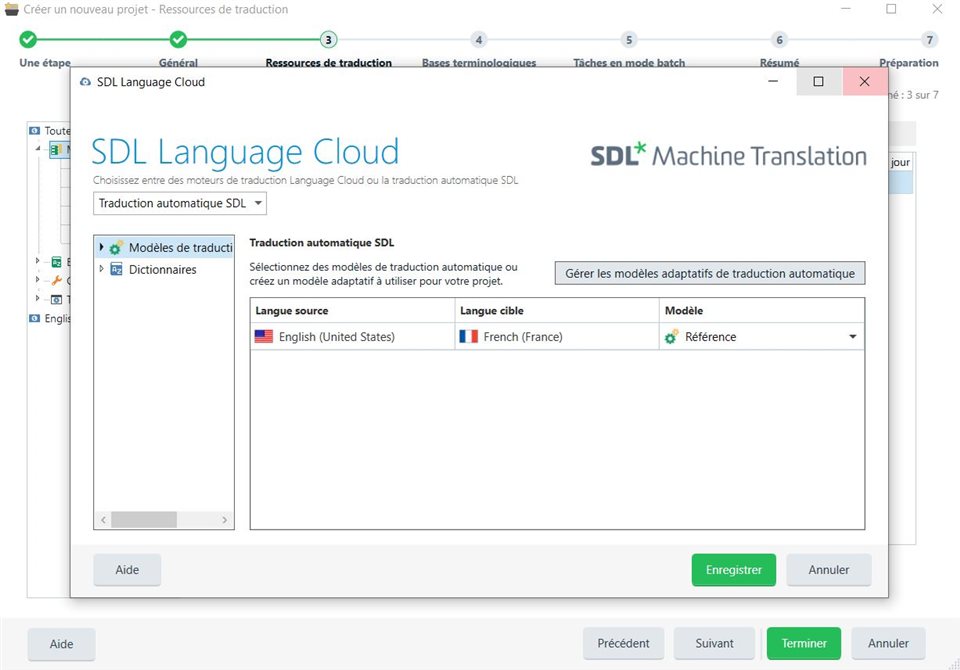
Task: Click Gérer les modèles adaptatifs de traduction automatique
Action: click(x=710, y=273)
